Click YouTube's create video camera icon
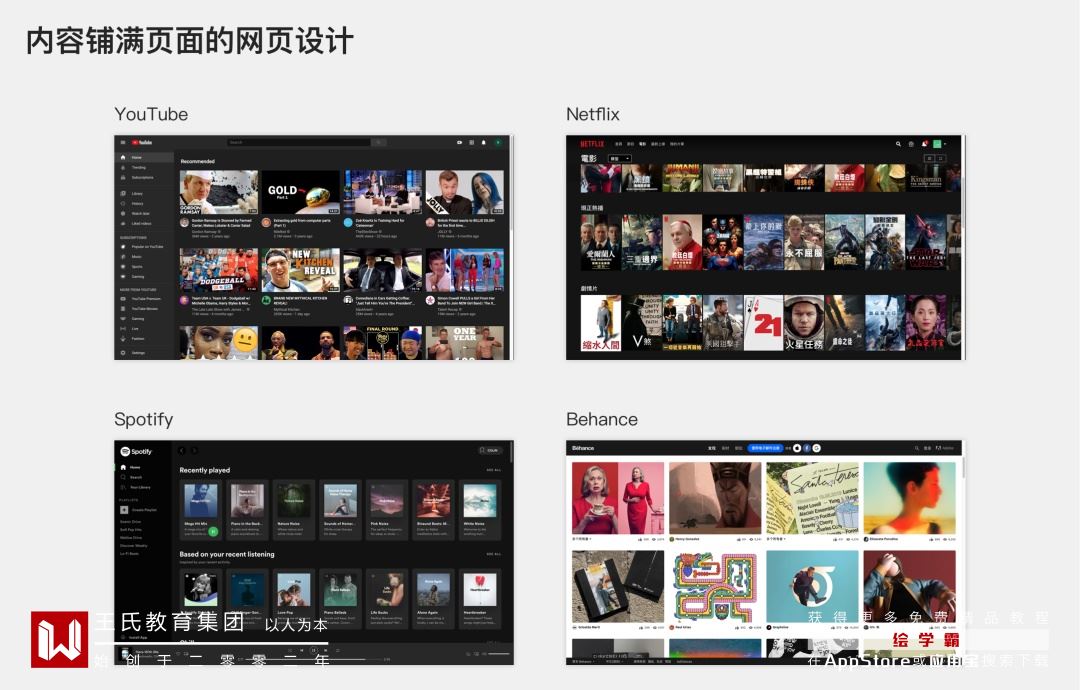This screenshot has height=690, width=1080. click(459, 143)
